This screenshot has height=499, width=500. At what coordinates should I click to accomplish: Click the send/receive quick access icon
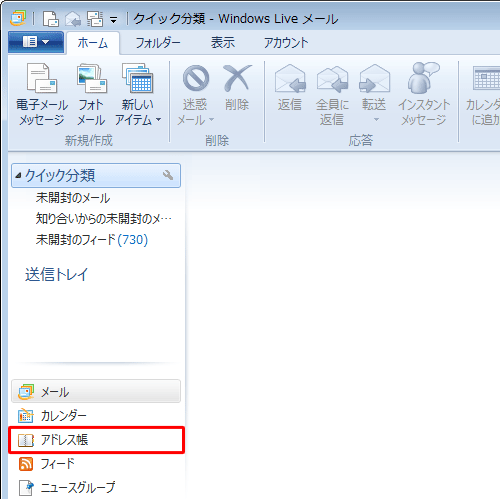click(95, 19)
